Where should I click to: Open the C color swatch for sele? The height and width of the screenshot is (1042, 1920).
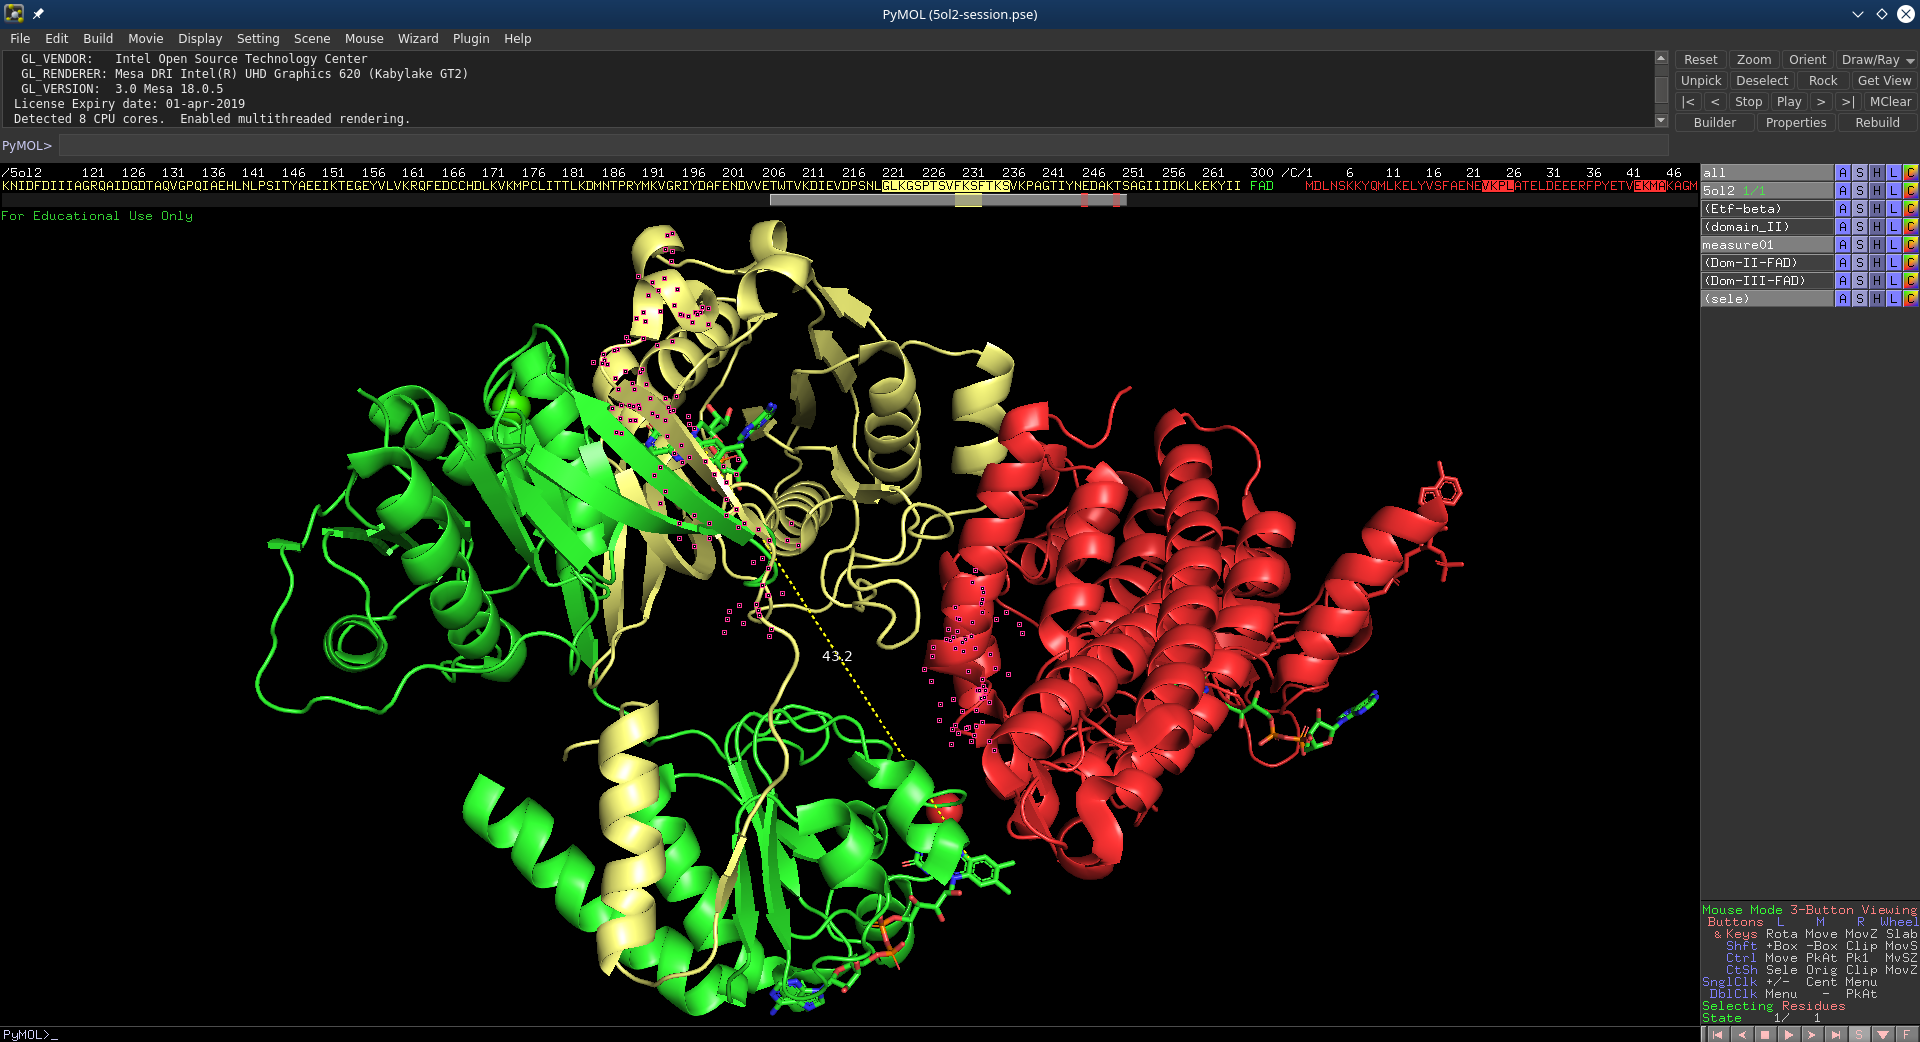pos(1910,299)
